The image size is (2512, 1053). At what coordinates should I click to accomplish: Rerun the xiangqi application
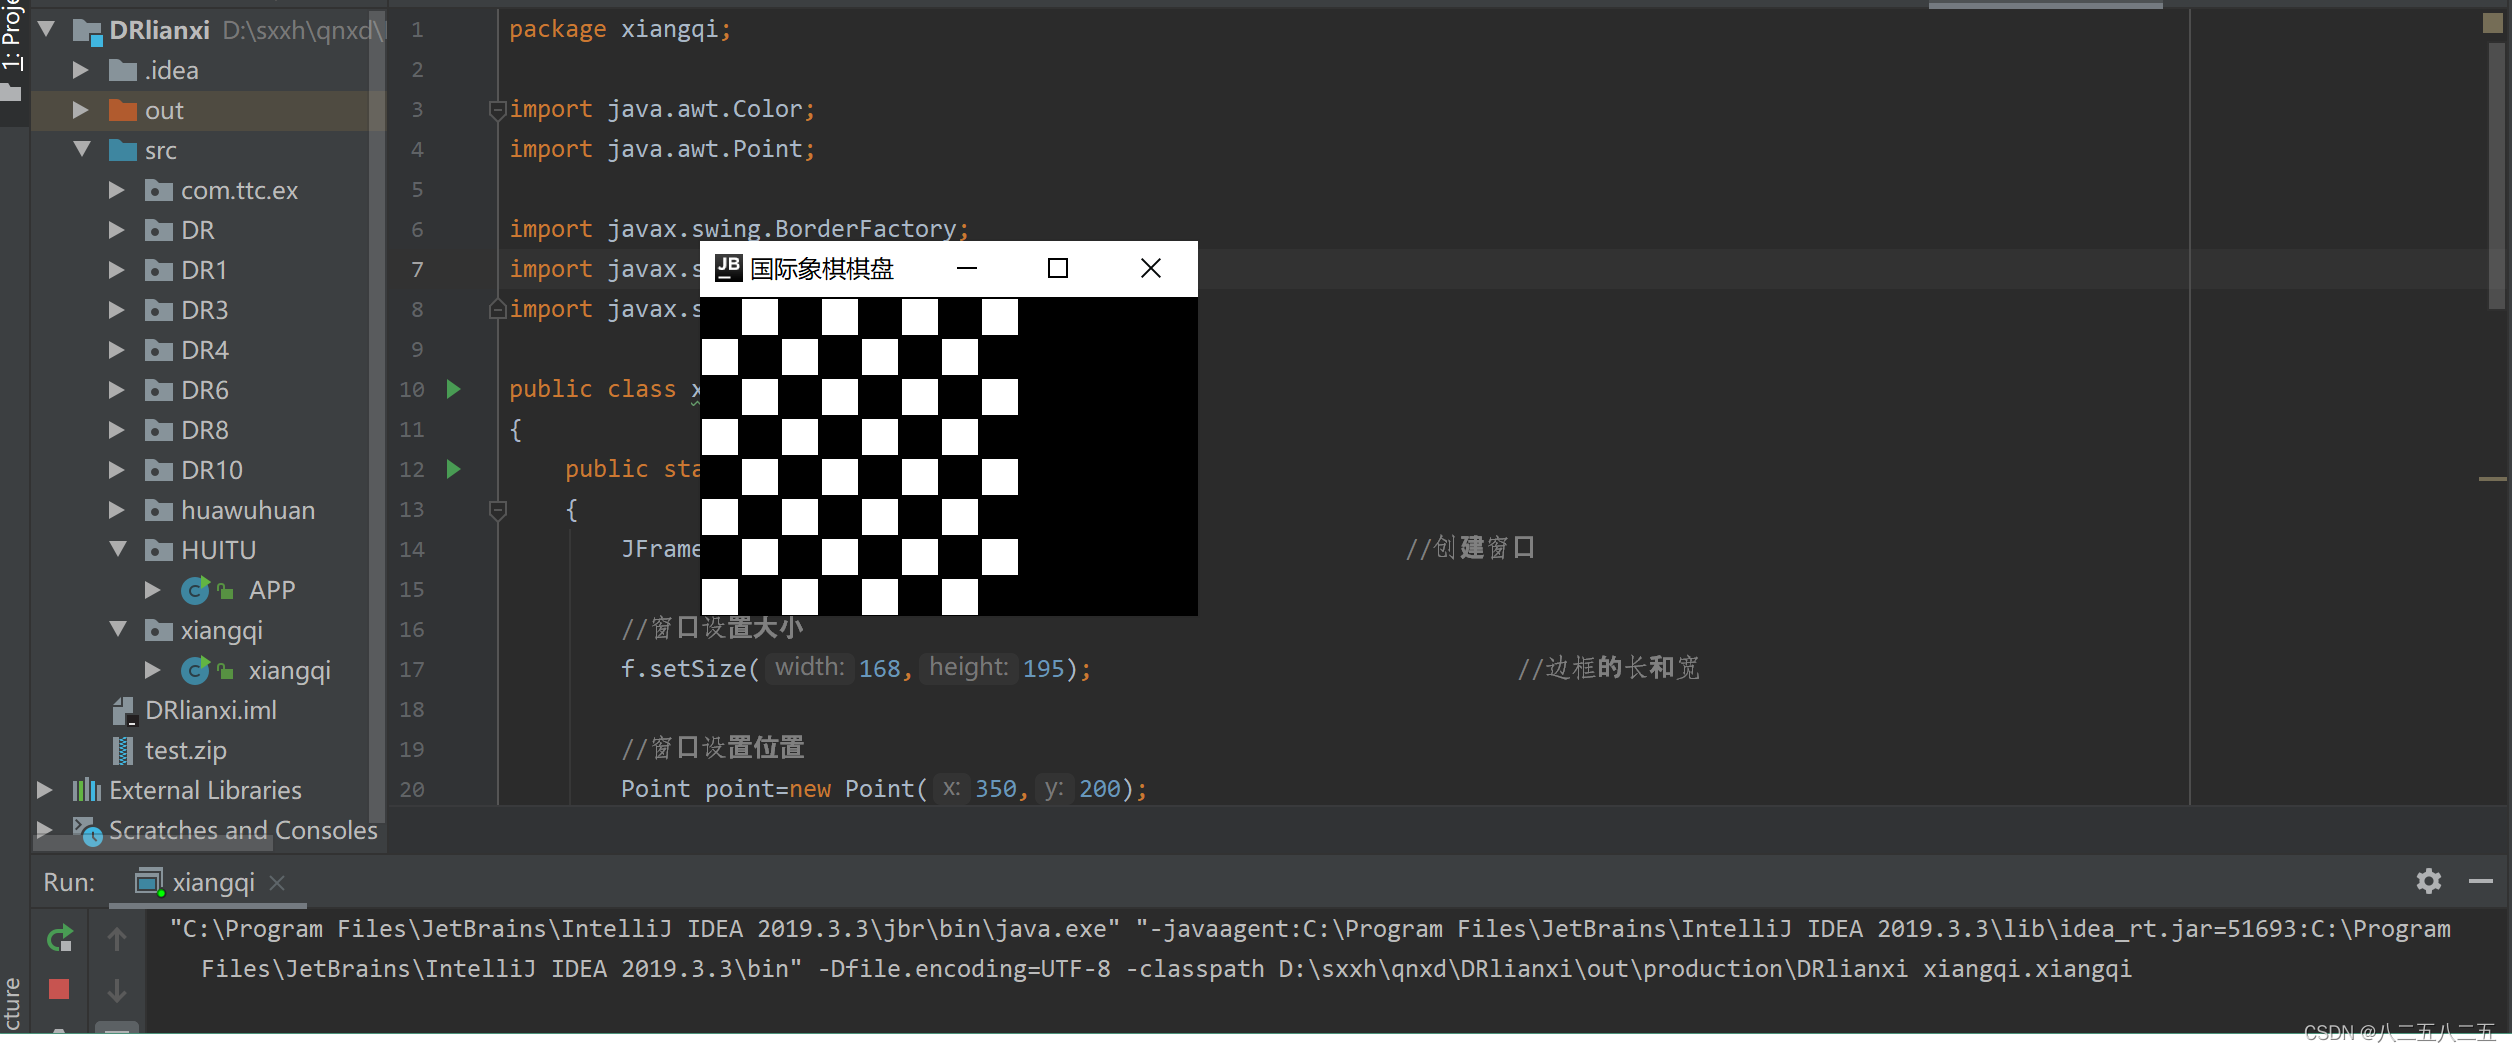coord(59,938)
